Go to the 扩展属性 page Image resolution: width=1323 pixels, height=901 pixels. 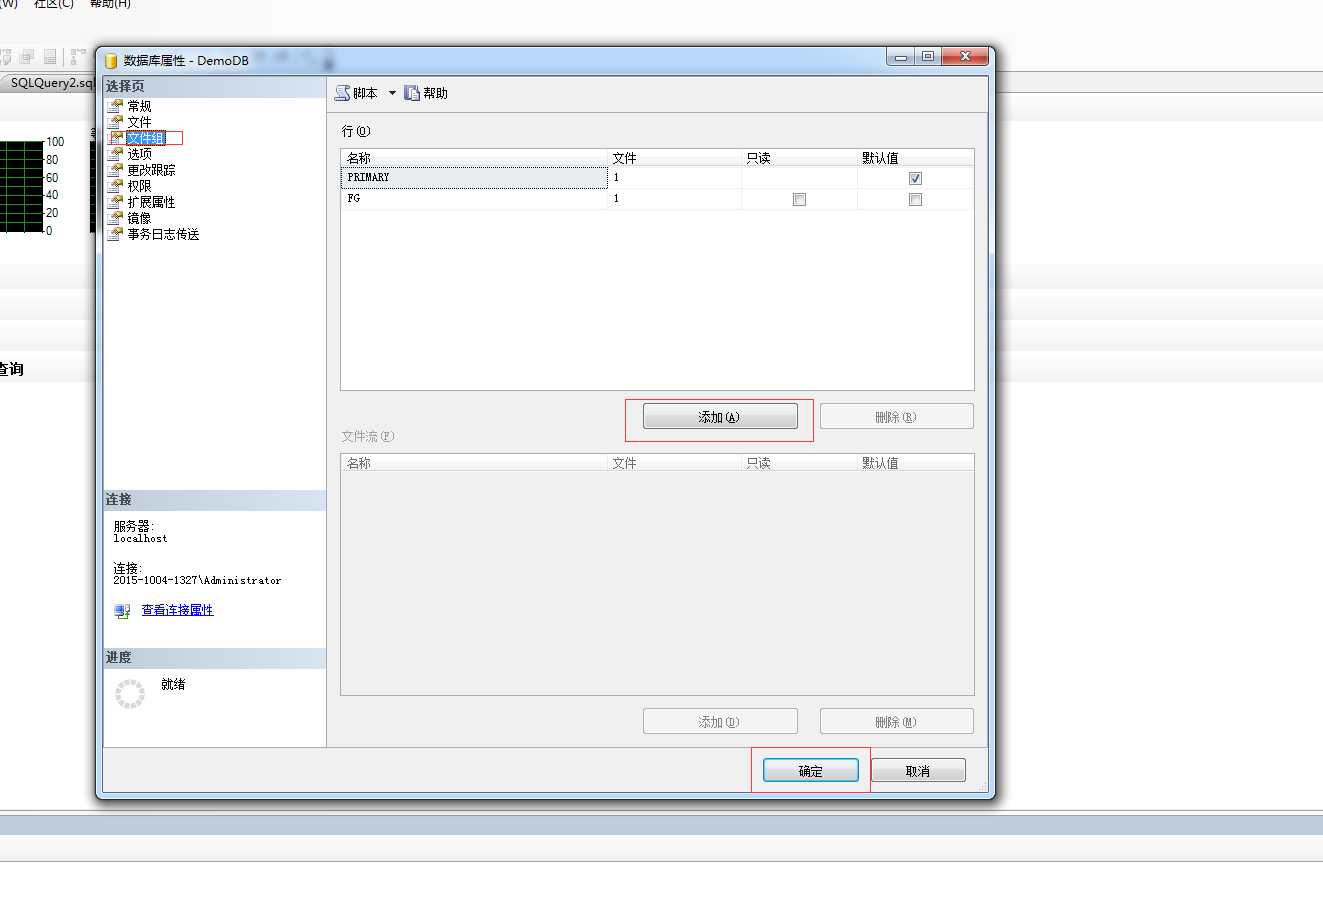[x=151, y=202]
